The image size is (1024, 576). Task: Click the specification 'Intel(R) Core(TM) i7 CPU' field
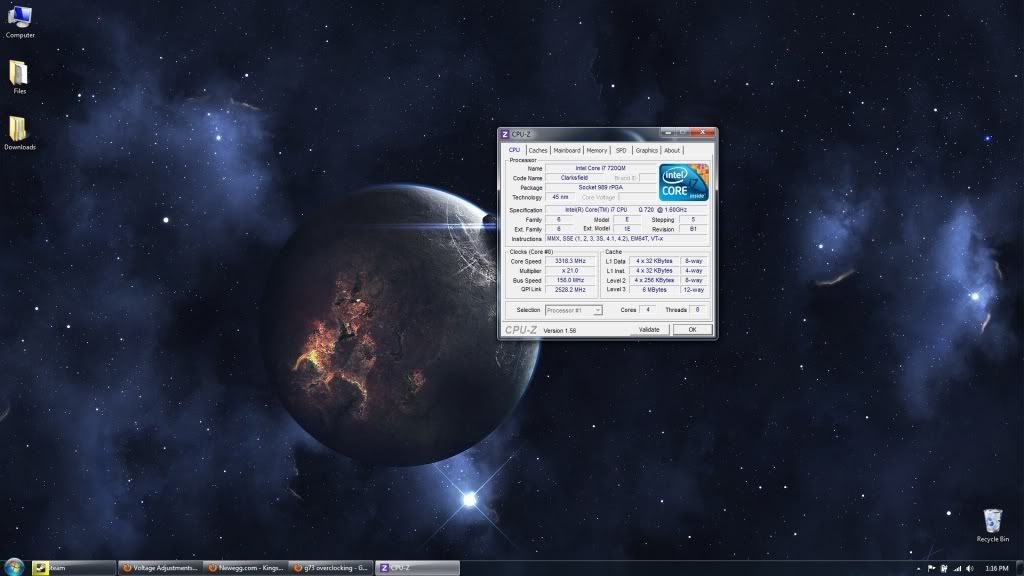pyautogui.click(x=626, y=210)
